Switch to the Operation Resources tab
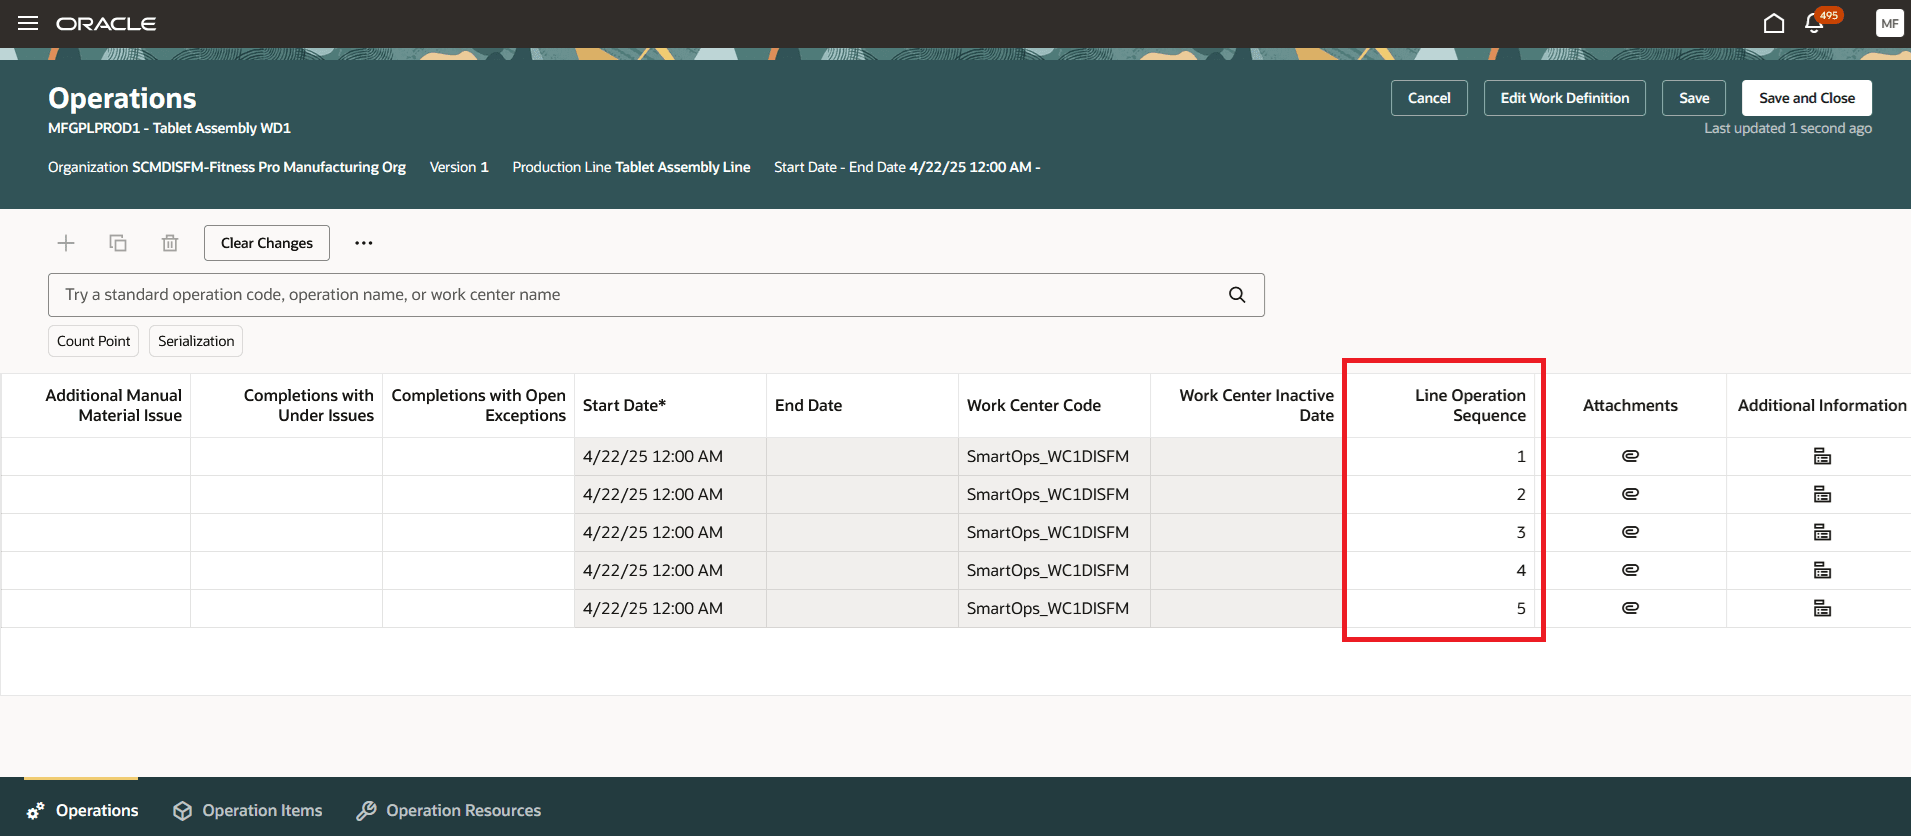 tap(449, 810)
